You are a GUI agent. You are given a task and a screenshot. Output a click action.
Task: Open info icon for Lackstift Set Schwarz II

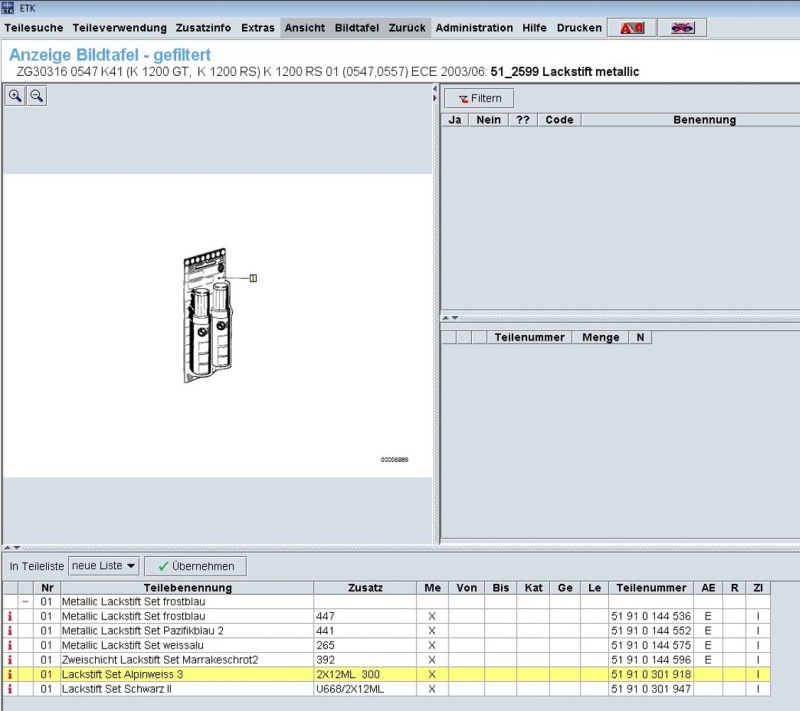coord(10,689)
